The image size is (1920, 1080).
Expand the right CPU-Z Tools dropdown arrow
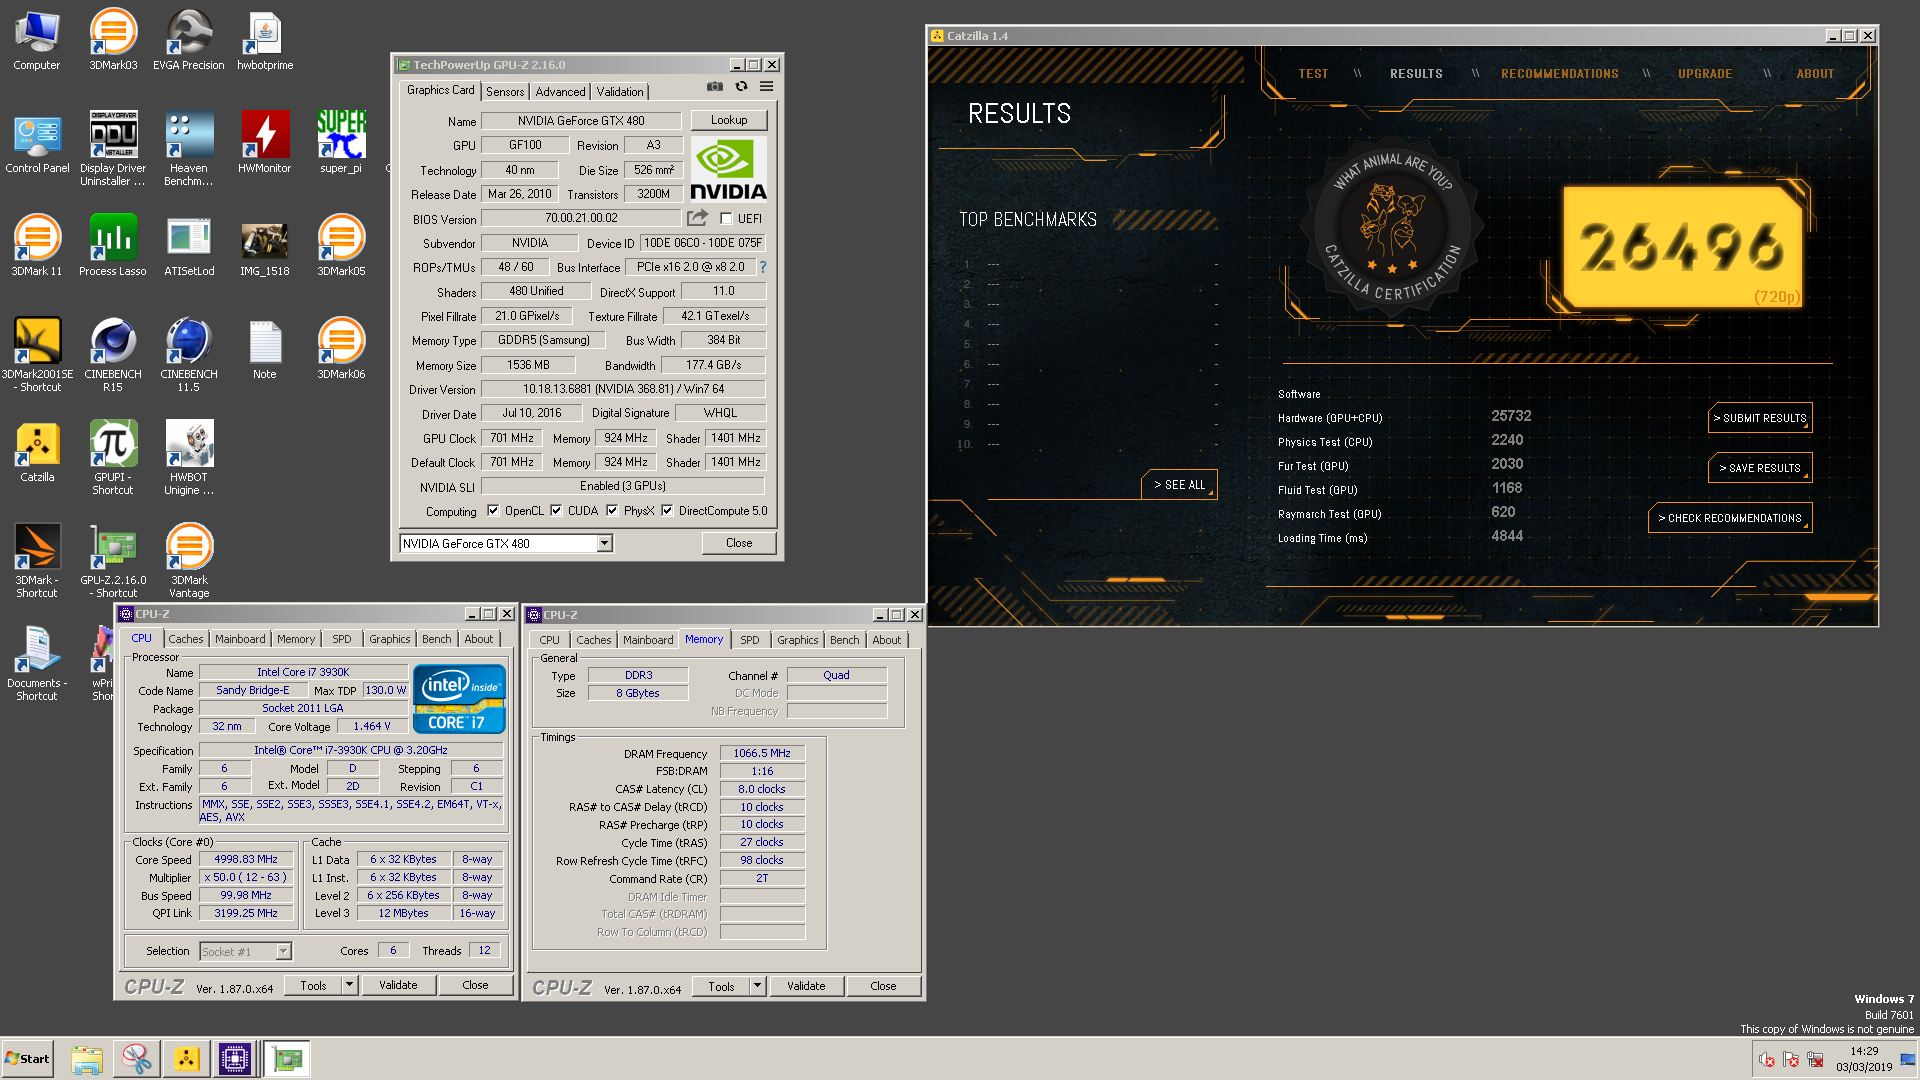pos(757,986)
